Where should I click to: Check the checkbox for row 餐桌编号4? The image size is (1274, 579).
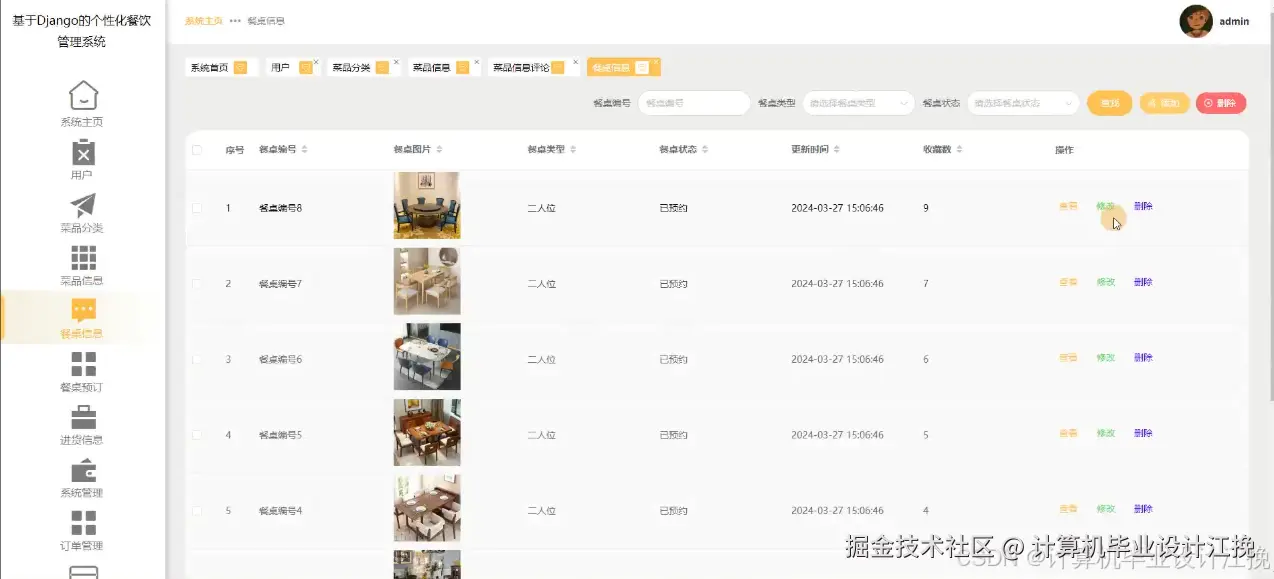[x=197, y=511]
